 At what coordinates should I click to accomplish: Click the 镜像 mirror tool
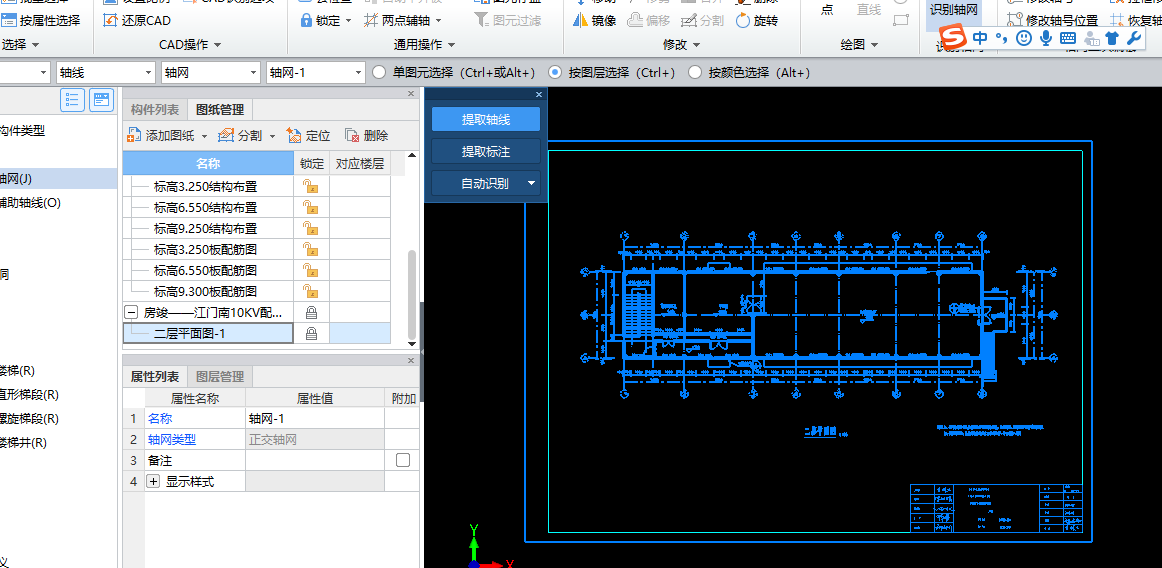[595, 21]
